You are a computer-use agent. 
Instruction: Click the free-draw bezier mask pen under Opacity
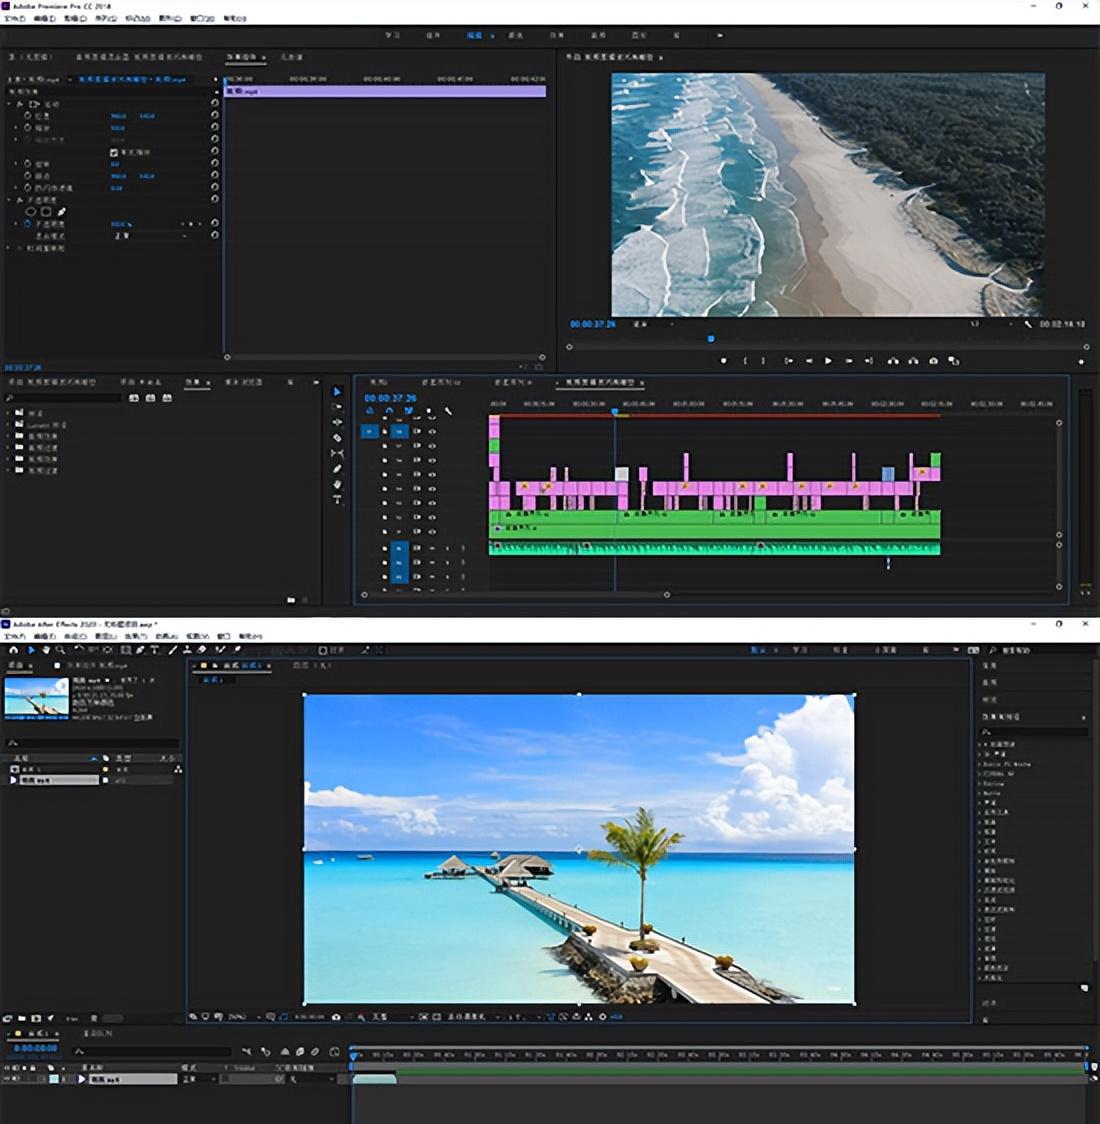(x=62, y=211)
